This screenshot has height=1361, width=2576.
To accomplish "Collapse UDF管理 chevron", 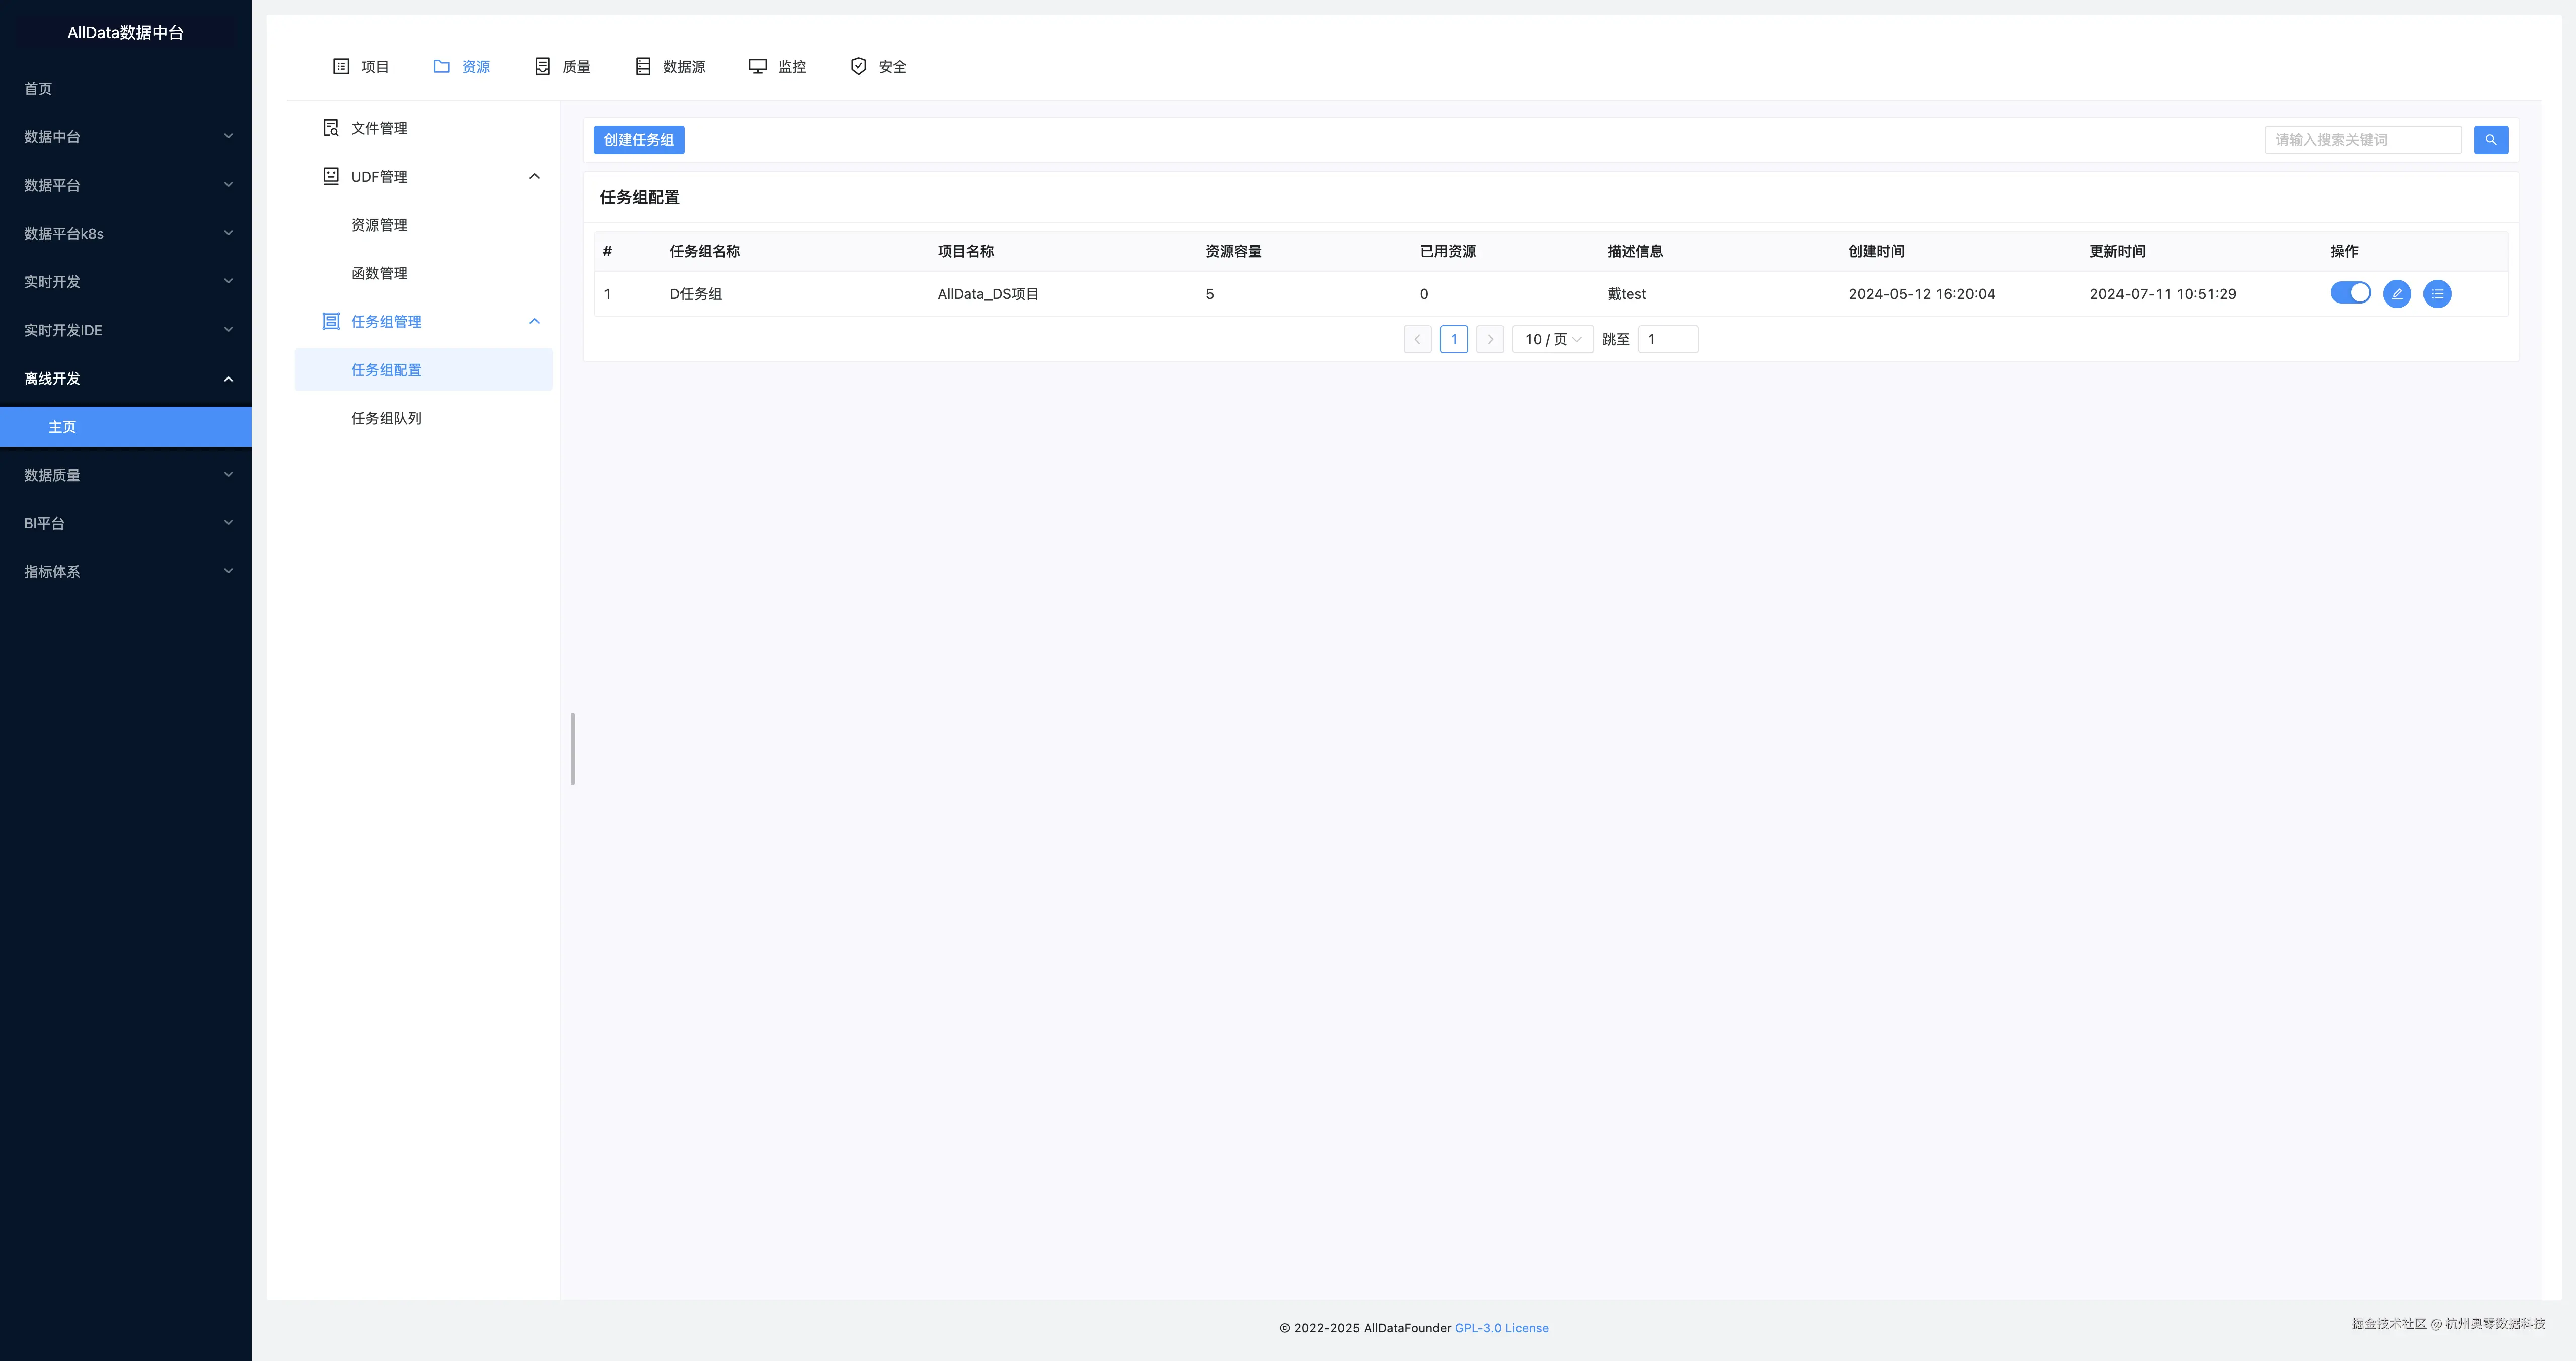I will pyautogui.click(x=534, y=176).
